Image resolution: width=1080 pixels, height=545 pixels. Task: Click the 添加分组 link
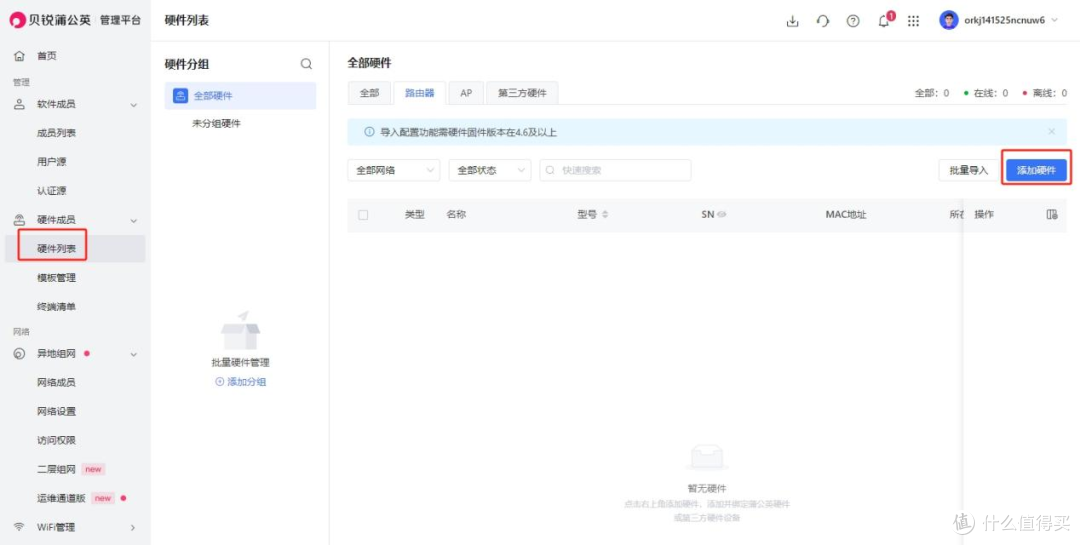(x=247, y=381)
